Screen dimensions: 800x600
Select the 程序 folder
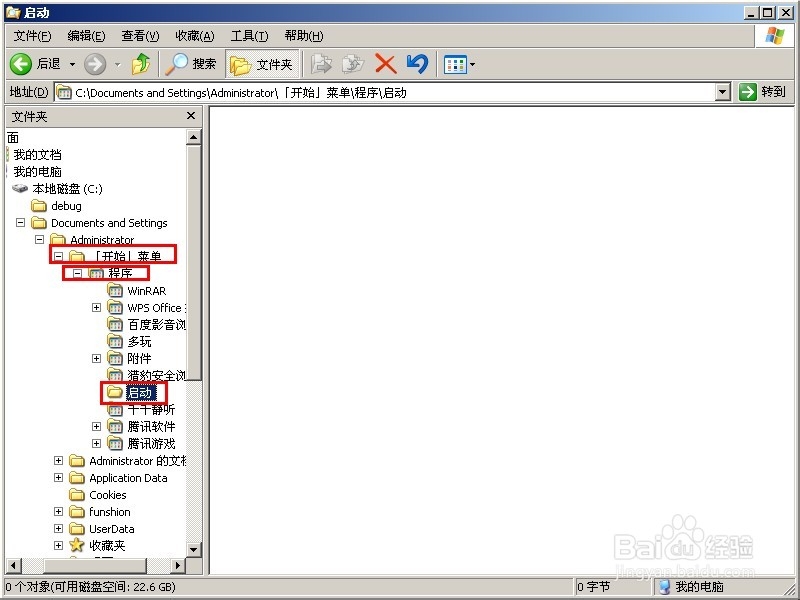(120, 273)
